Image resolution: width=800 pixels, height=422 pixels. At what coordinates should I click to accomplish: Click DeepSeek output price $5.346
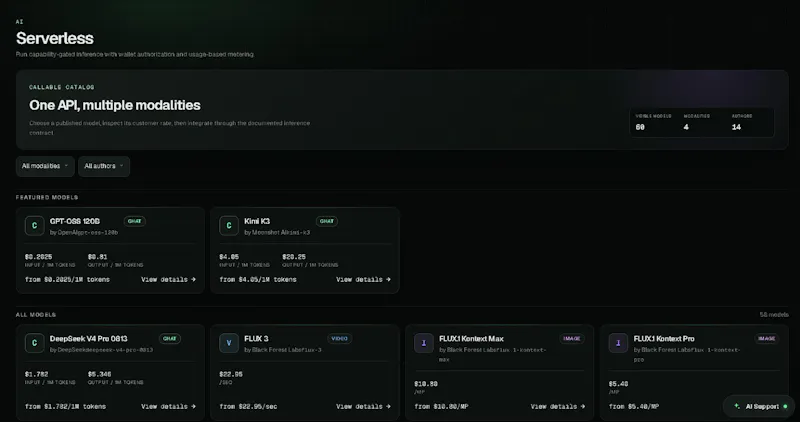point(99,375)
